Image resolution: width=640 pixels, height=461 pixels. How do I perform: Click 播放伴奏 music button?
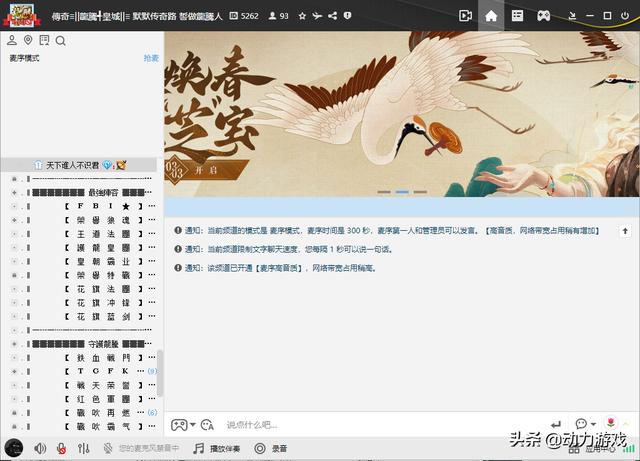coord(217,448)
